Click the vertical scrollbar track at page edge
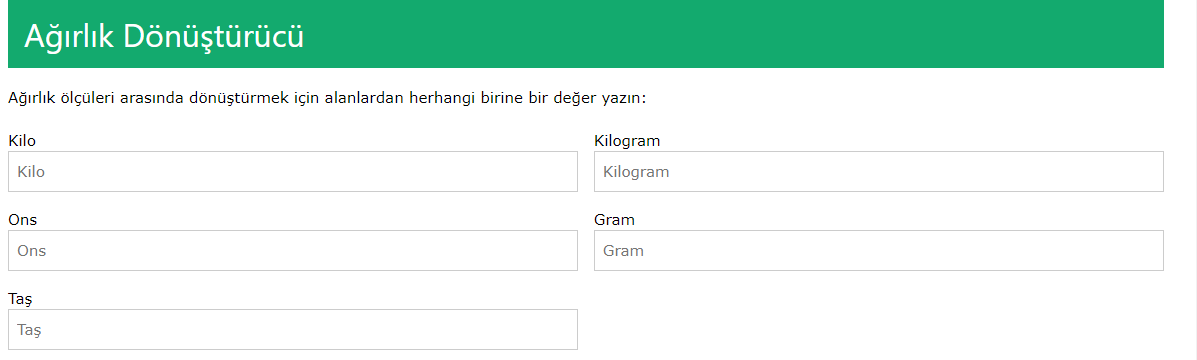Viewport: 1197px width, 360px height. (1190, 180)
